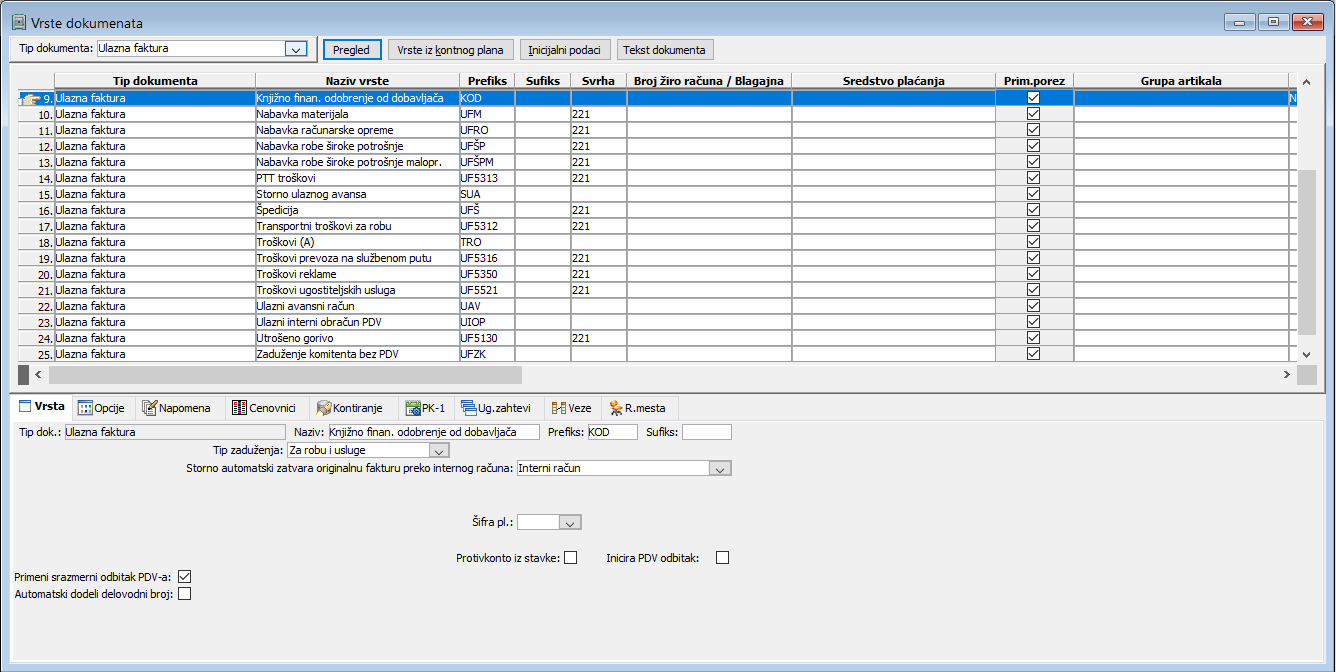
Task: Switch to the Vrsta tab
Action: 41,408
